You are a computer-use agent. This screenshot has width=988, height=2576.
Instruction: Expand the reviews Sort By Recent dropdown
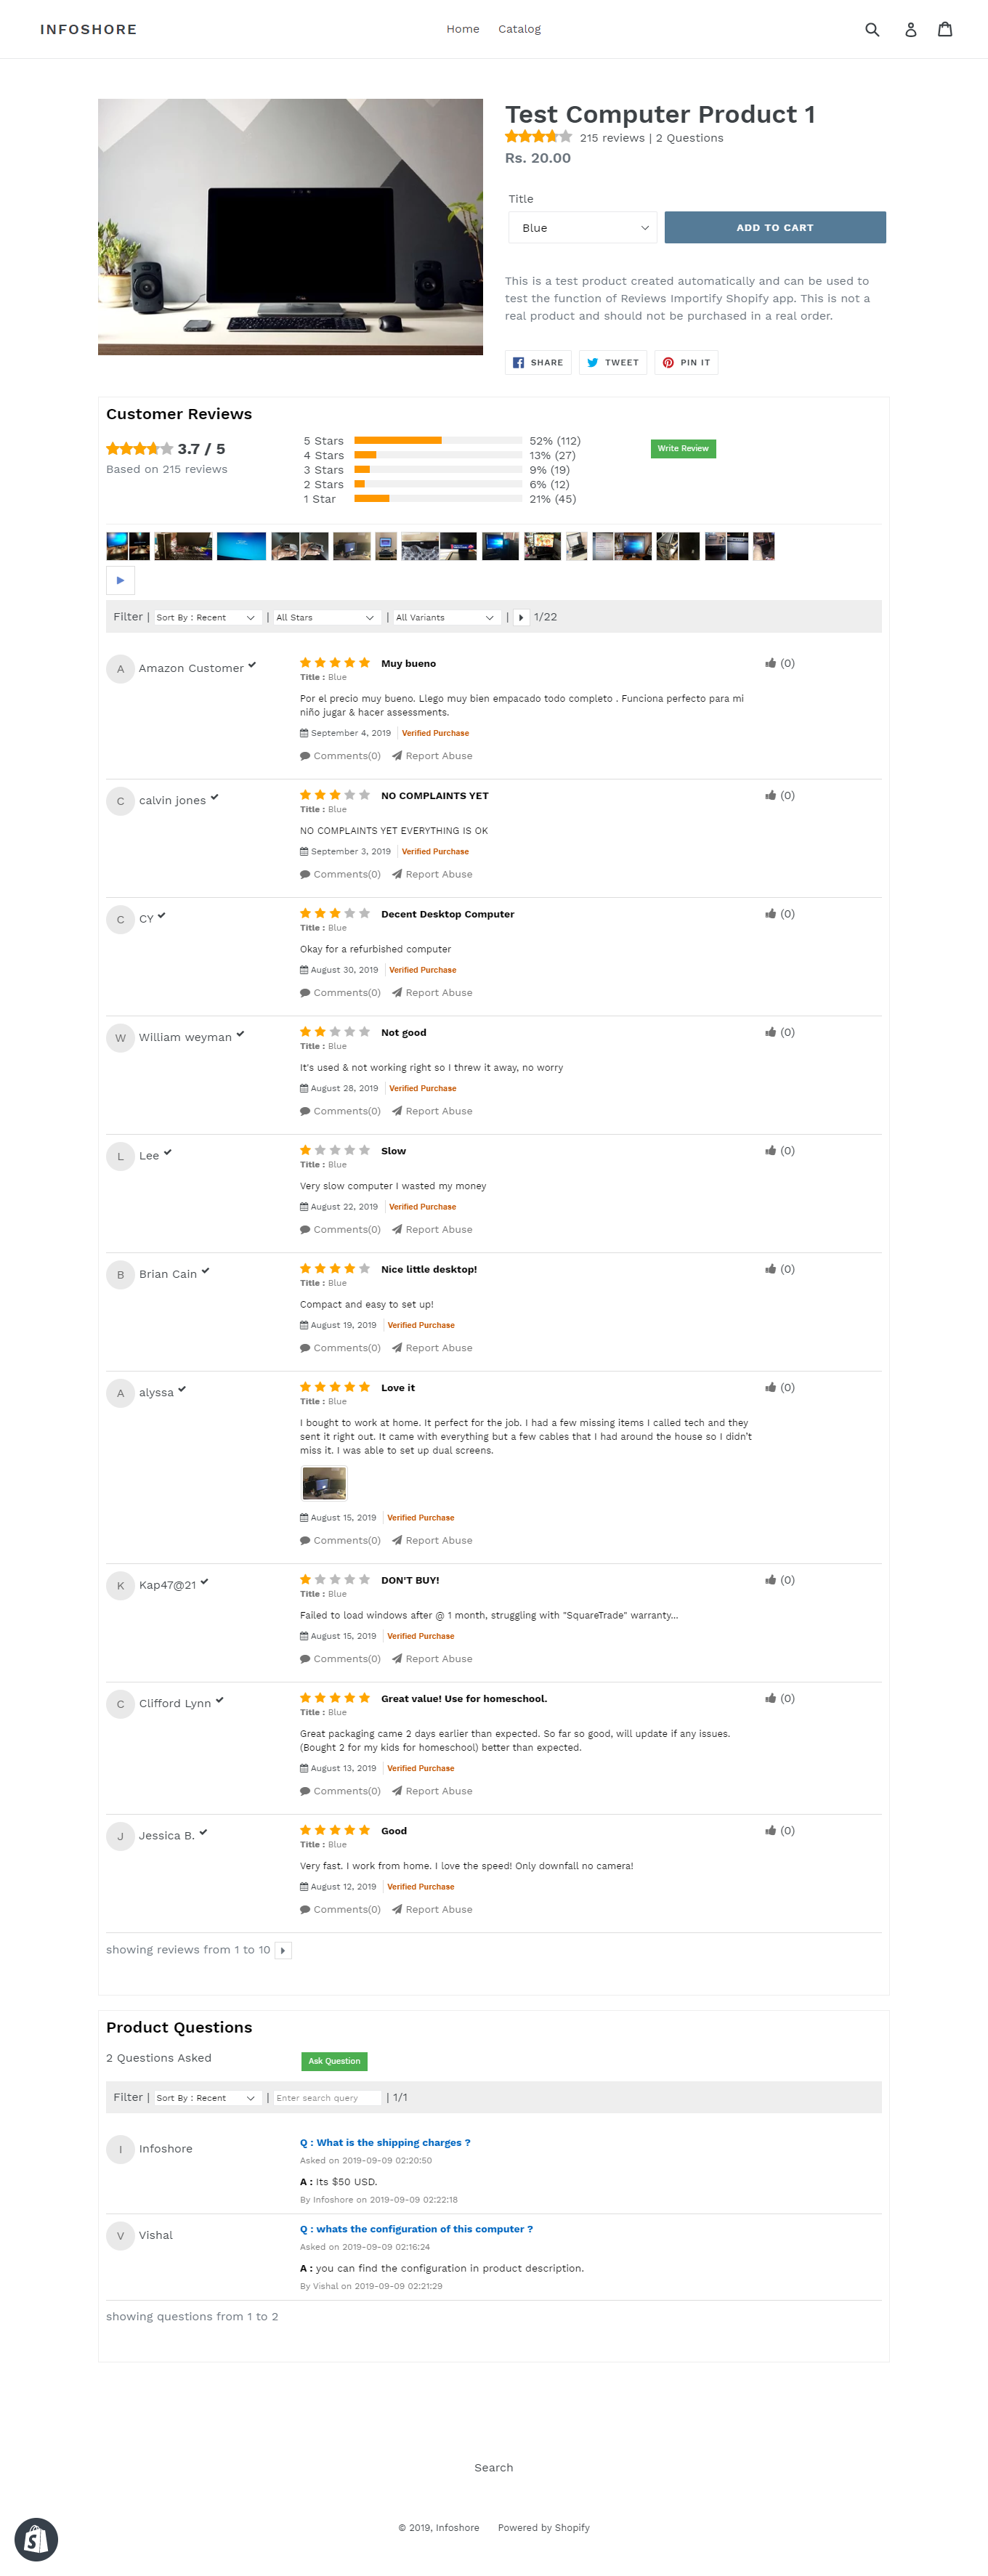(x=207, y=618)
